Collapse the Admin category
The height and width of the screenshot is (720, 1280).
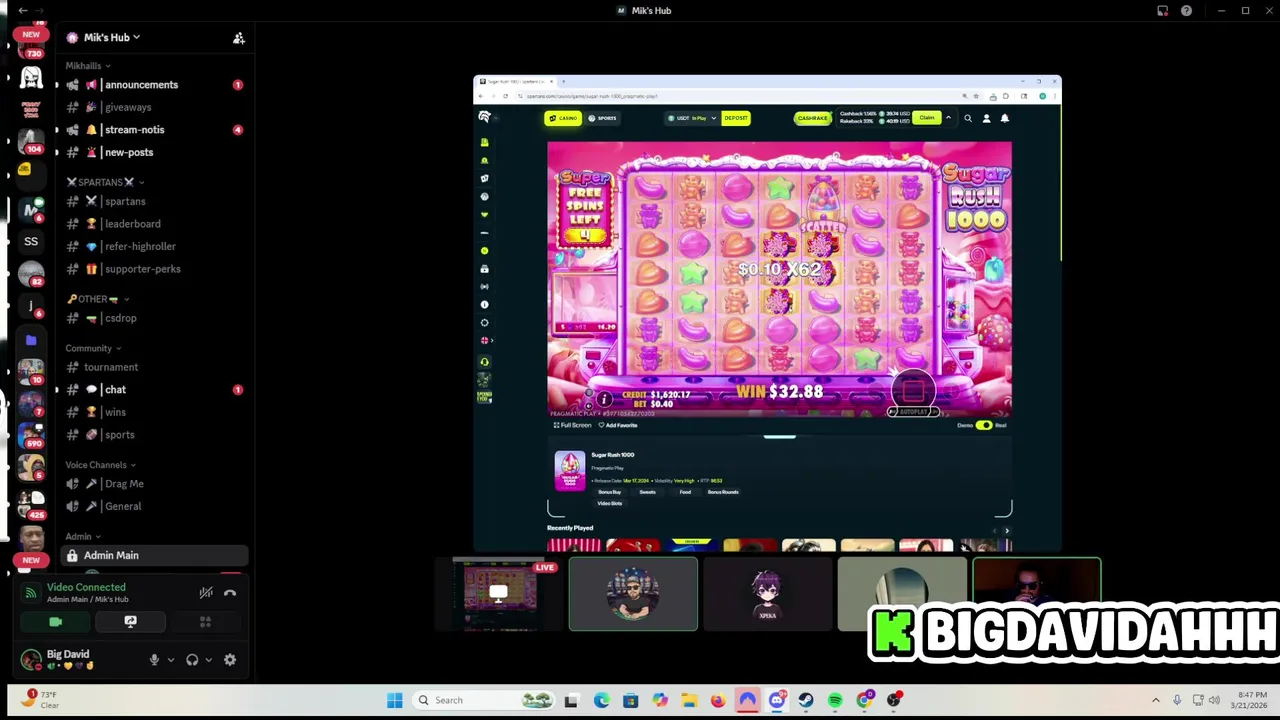[x=83, y=537]
